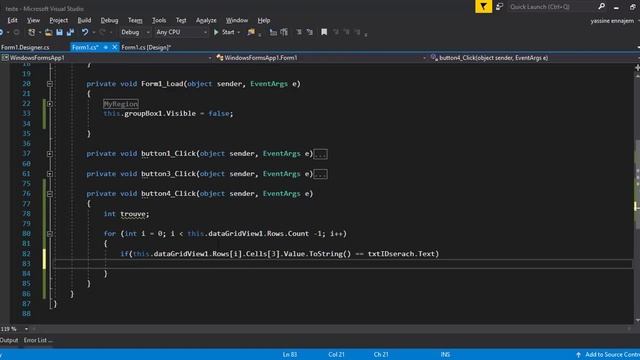640x360 pixels.
Task: Open the Debug menu
Action: point(109,20)
